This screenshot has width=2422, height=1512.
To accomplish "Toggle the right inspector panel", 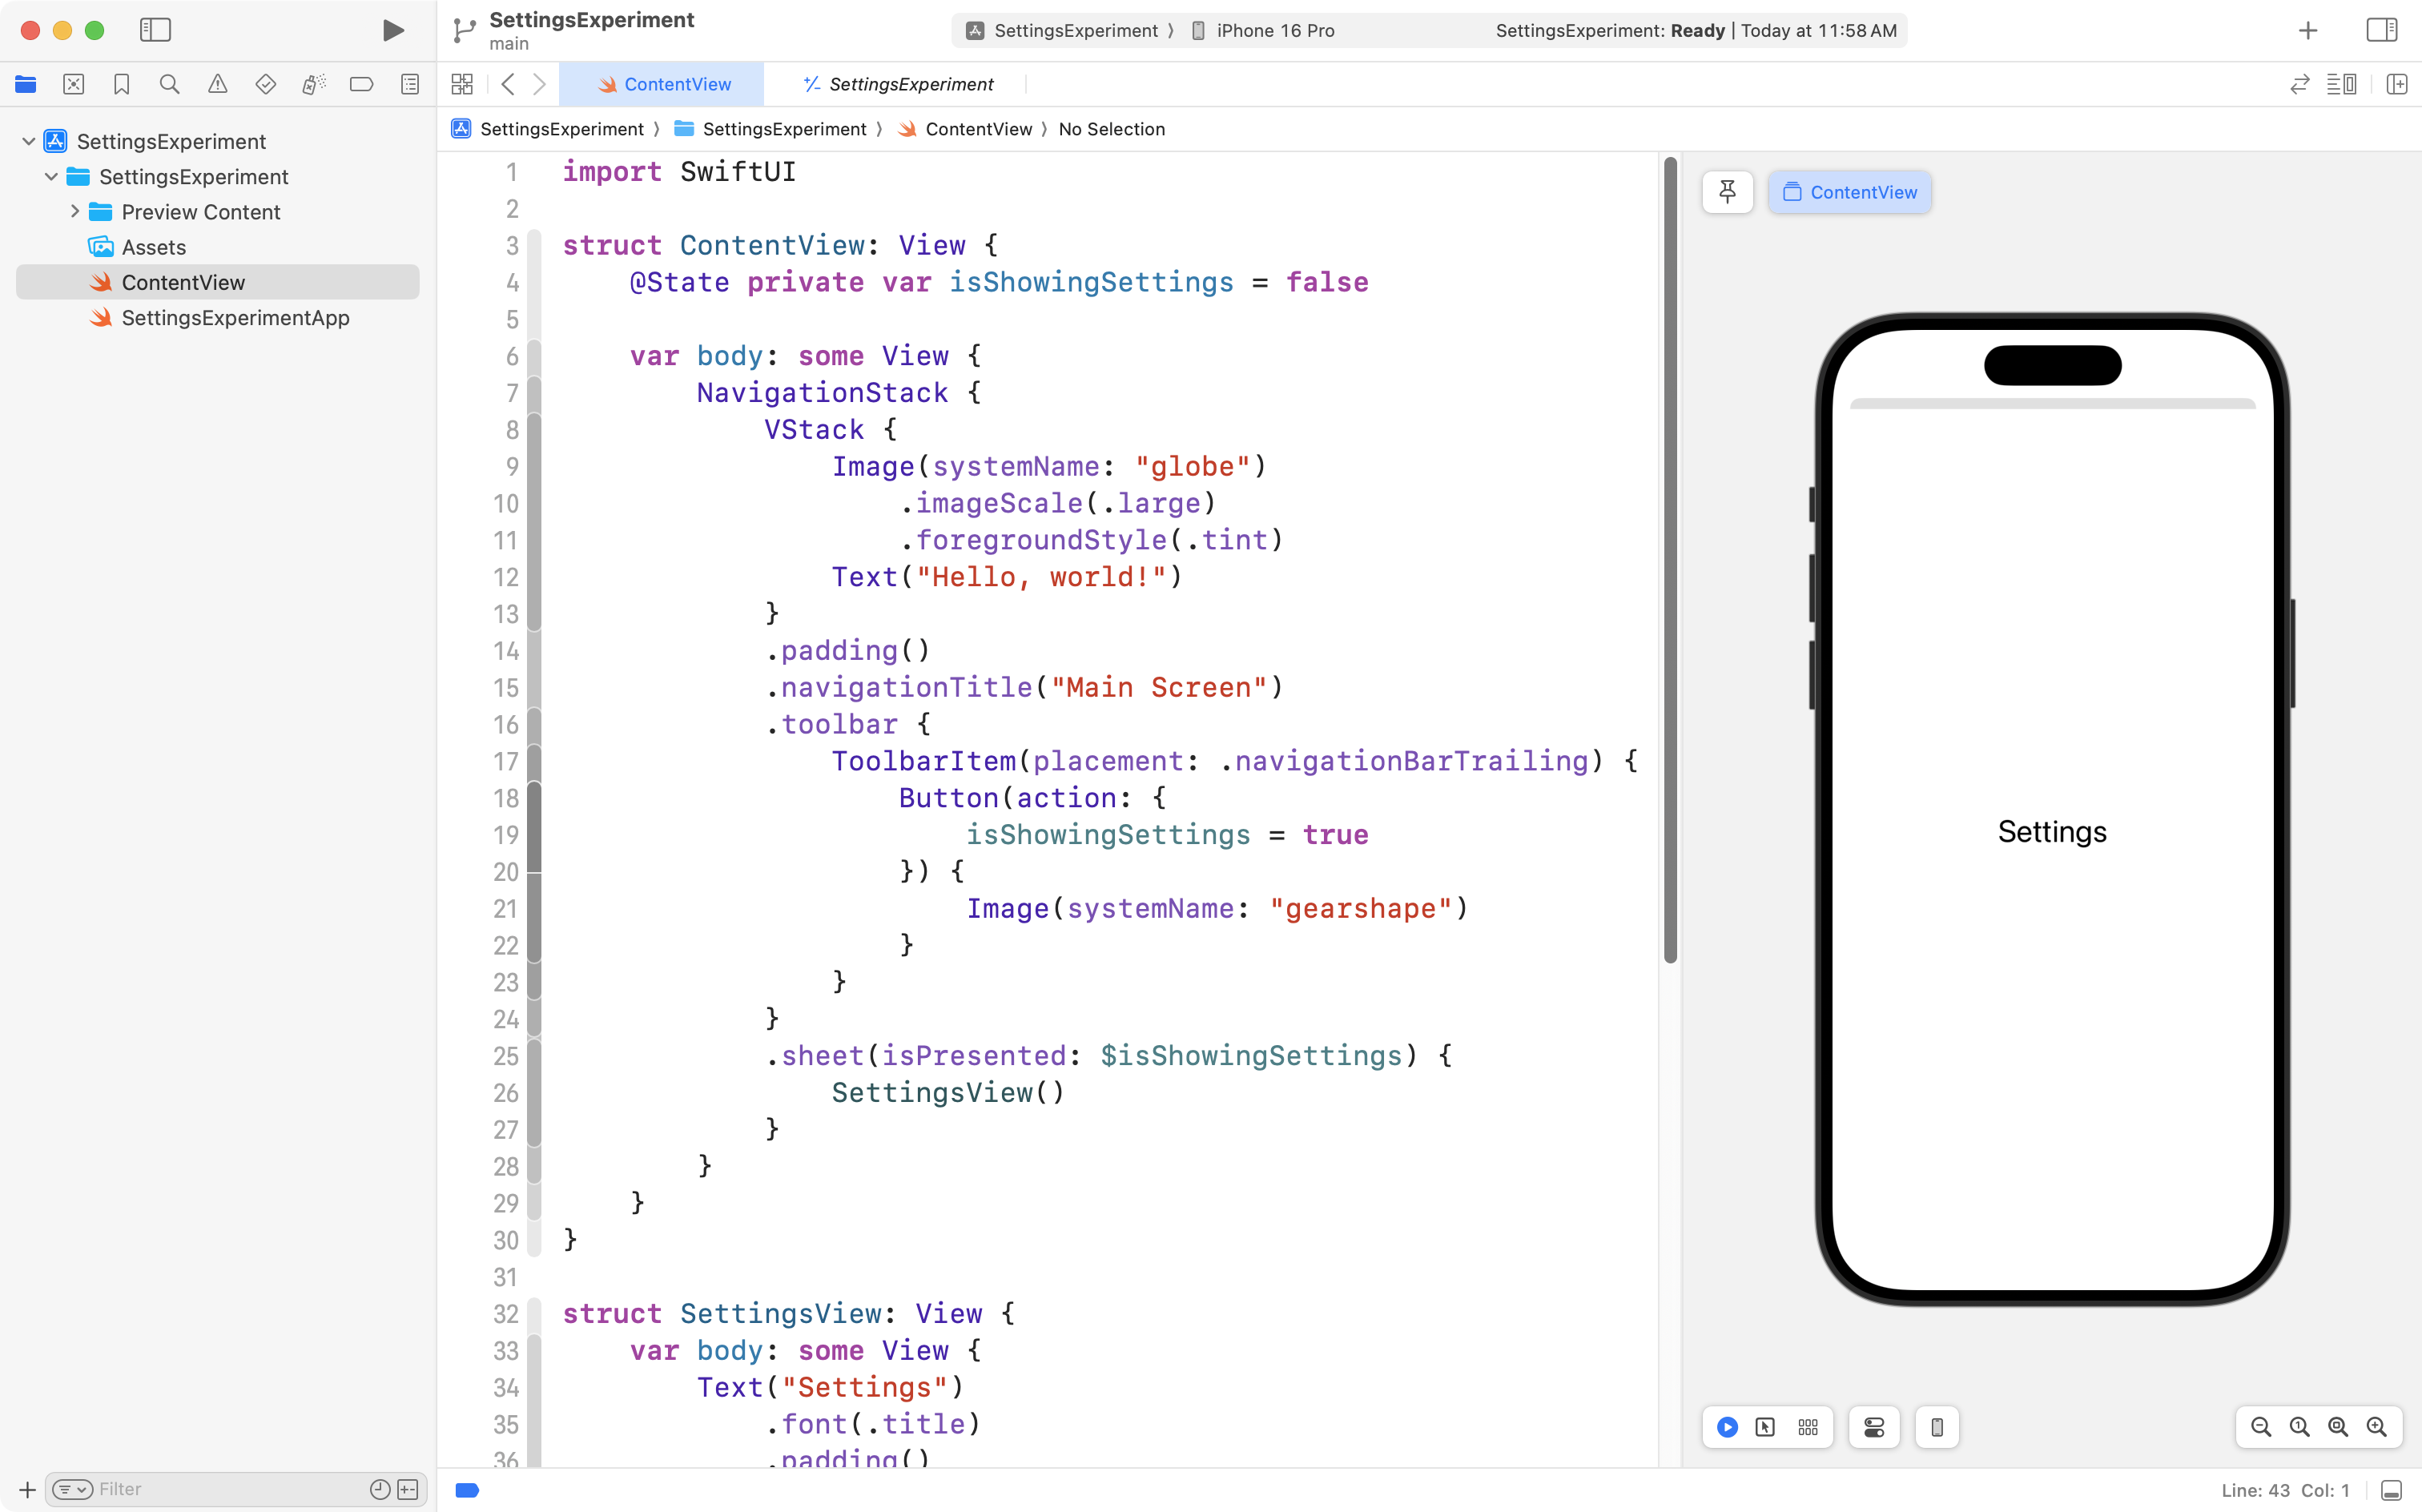I will (x=2381, y=30).
